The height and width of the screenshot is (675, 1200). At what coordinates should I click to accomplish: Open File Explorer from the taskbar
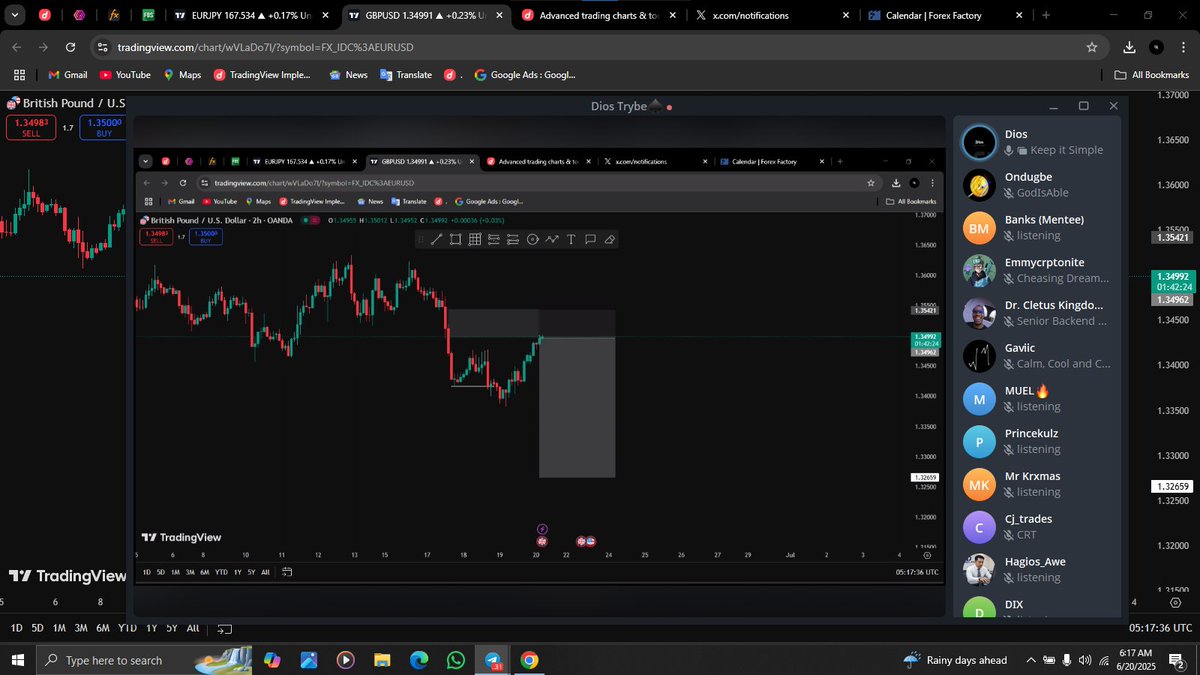(382, 660)
